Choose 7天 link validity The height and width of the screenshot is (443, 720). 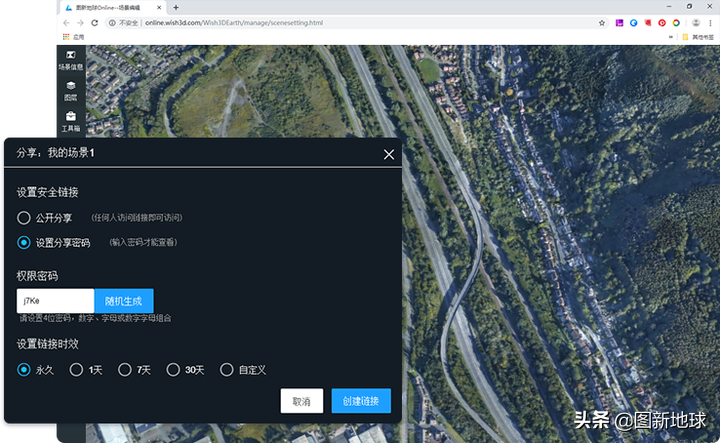pyautogui.click(x=124, y=370)
